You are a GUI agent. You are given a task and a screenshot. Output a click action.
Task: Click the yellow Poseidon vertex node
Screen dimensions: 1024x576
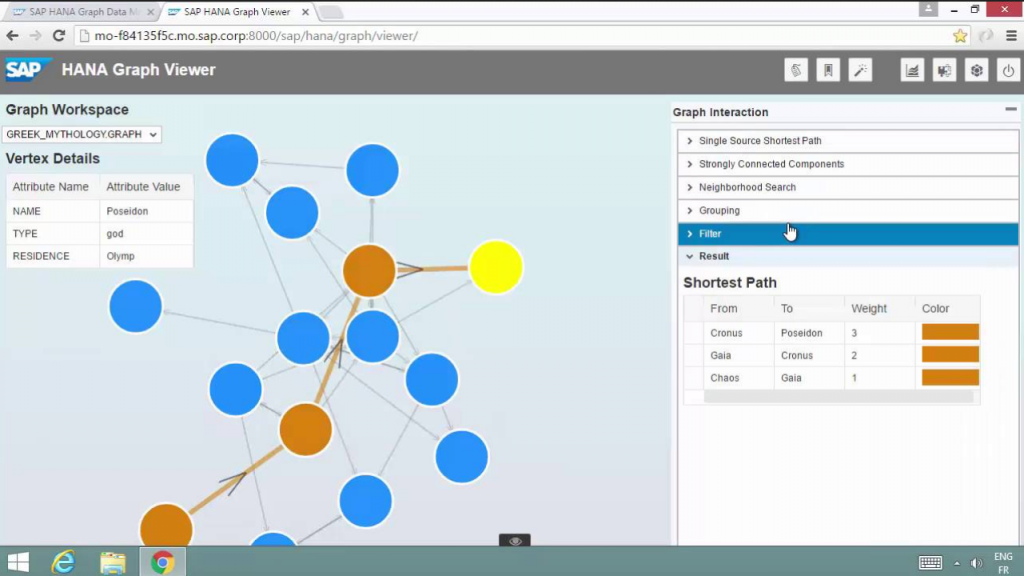(x=496, y=267)
